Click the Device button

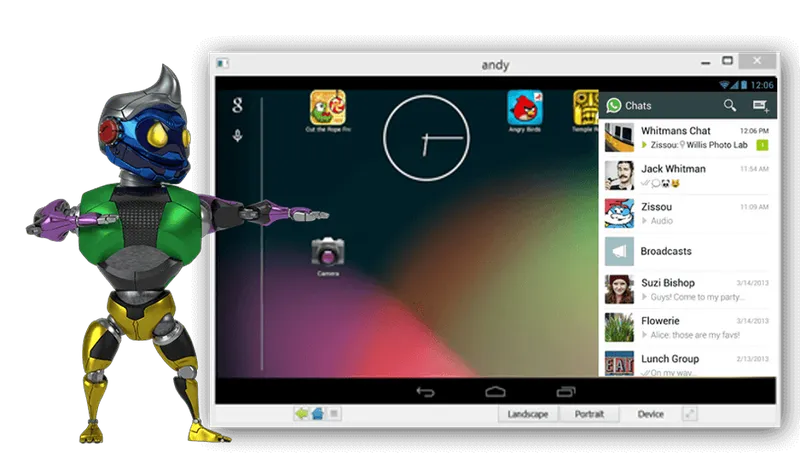[651, 414]
